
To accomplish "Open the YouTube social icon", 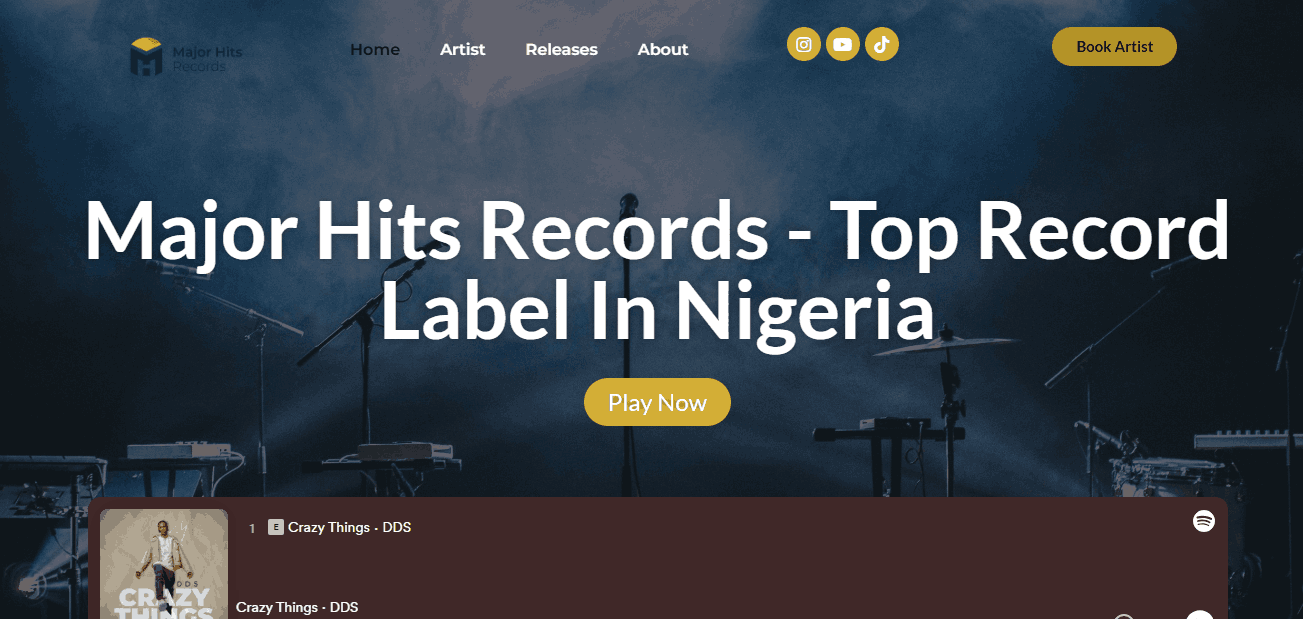I will click(843, 44).
